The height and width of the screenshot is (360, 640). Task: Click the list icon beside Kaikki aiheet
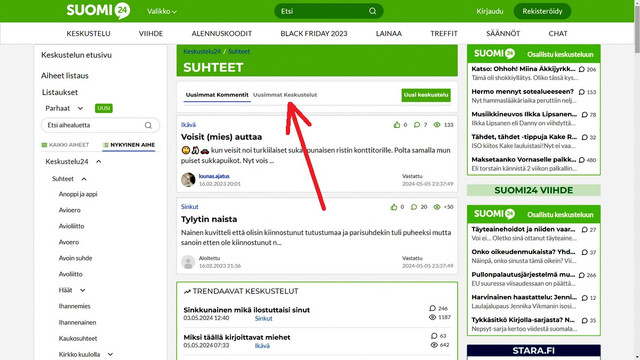pos(44,145)
